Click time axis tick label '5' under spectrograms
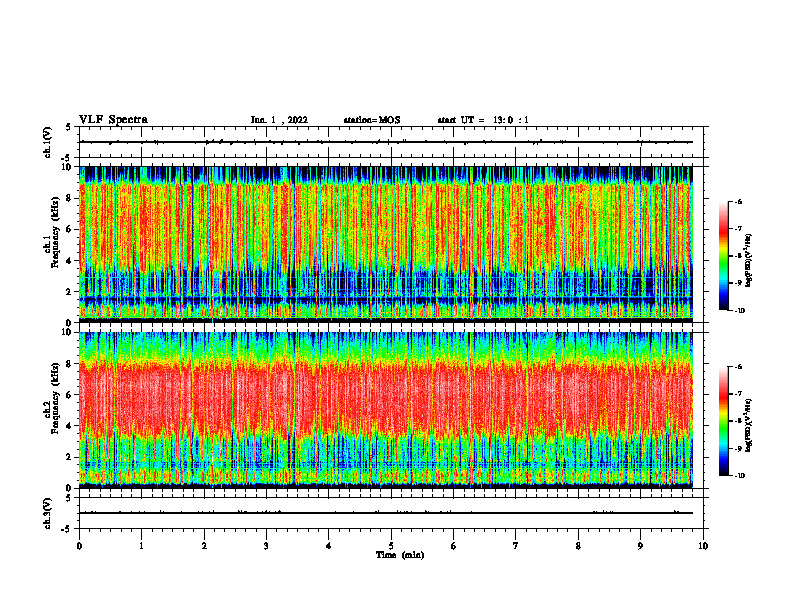The width and height of the screenshot is (792, 612). click(x=391, y=546)
